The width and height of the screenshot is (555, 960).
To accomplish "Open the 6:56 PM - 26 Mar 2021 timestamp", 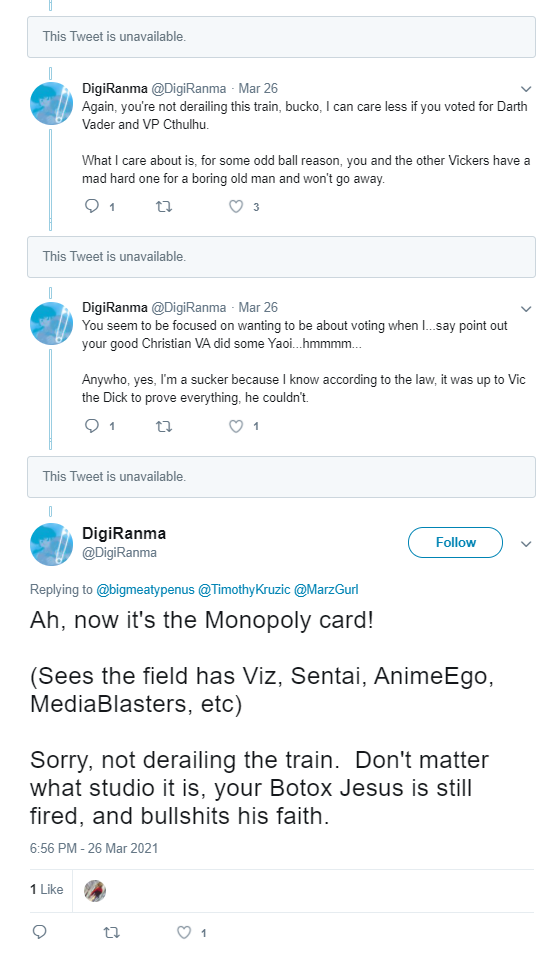I will 94,849.
